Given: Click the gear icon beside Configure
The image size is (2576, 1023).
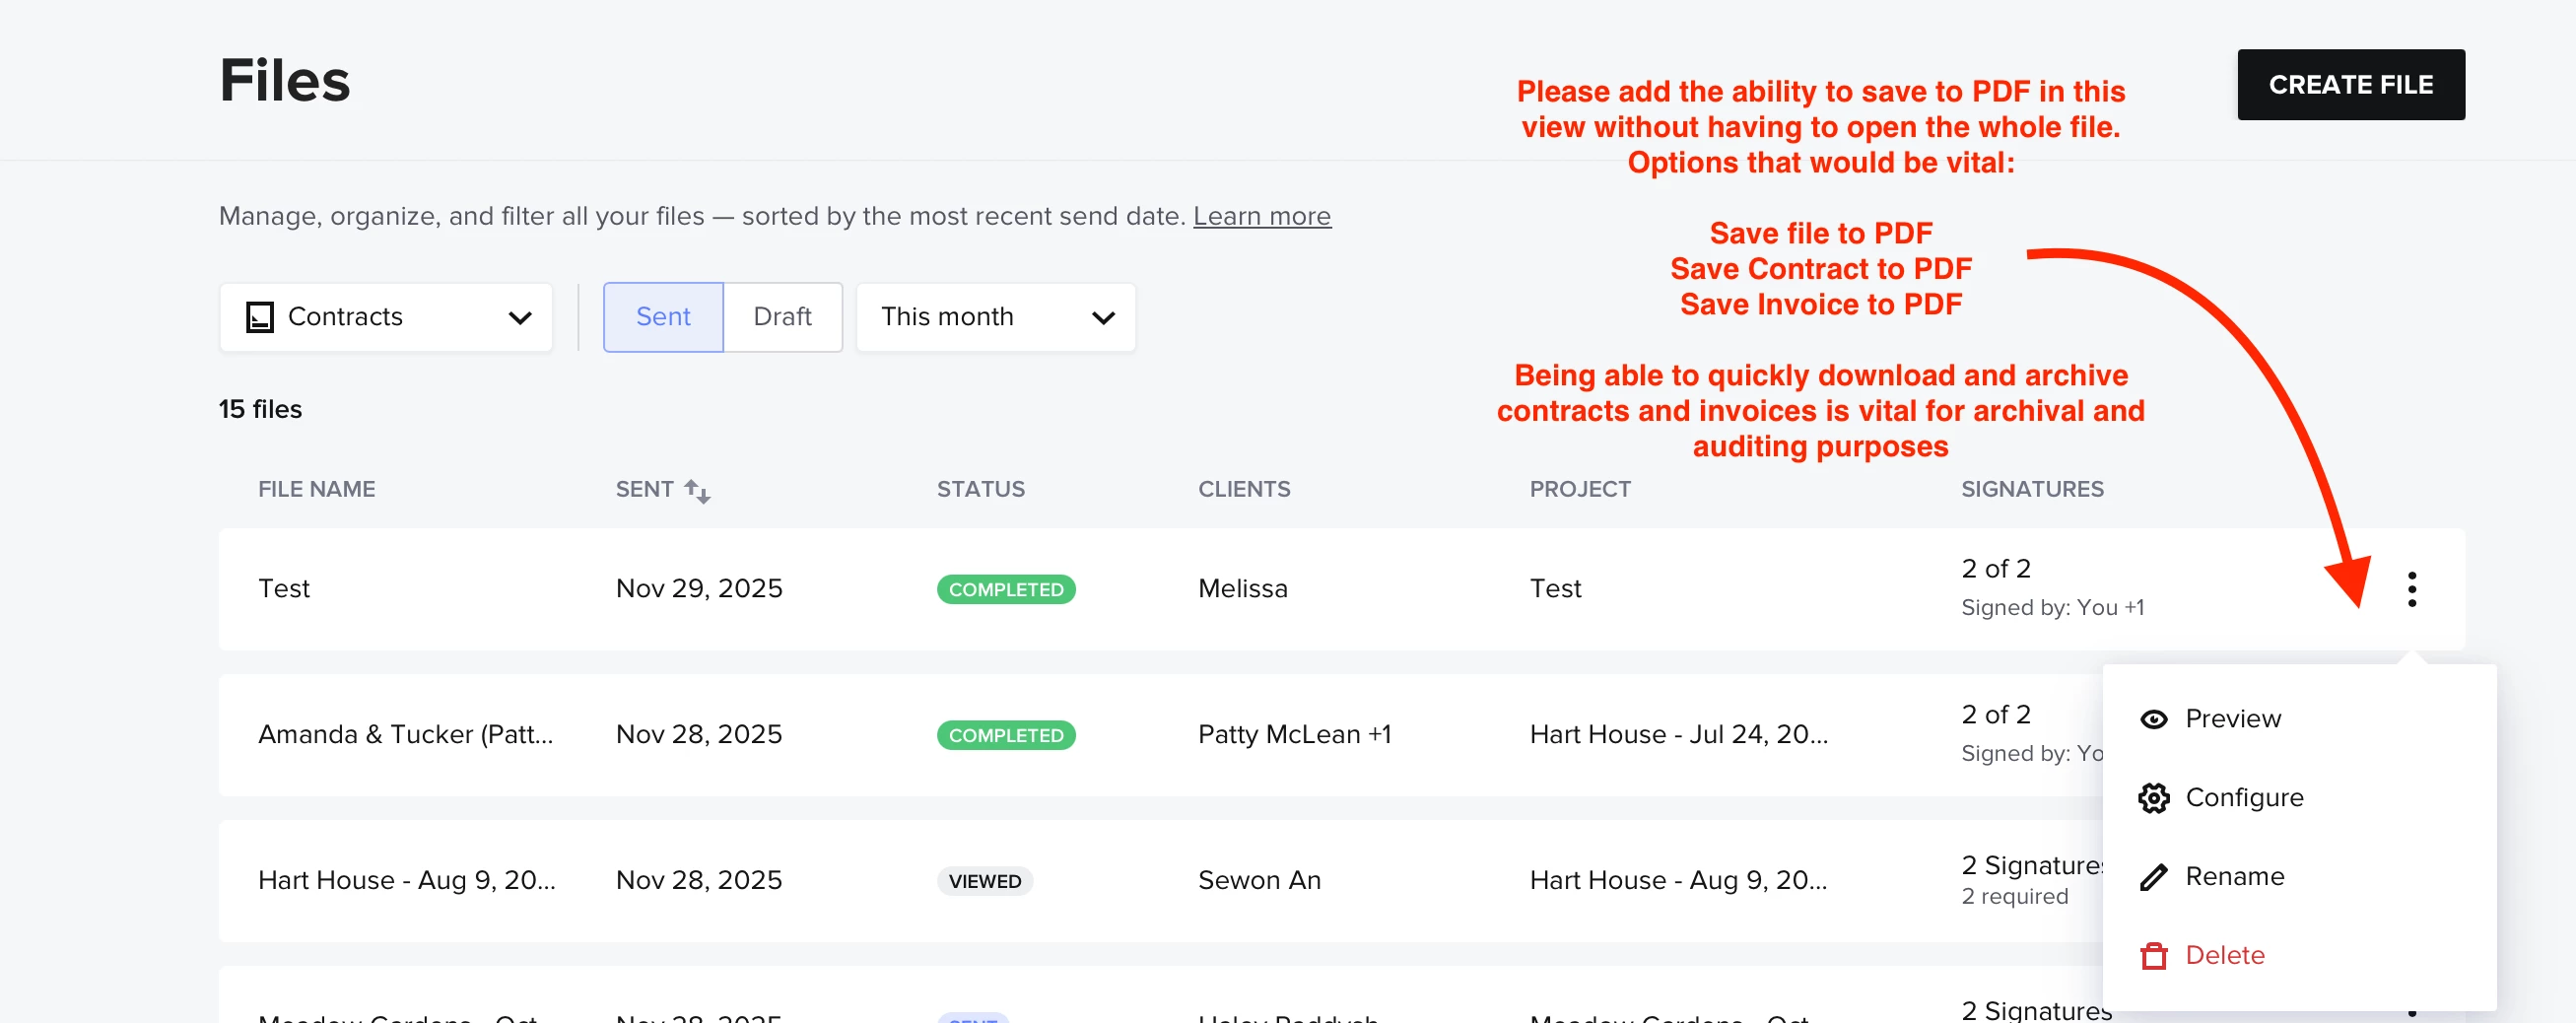Looking at the screenshot, I should 2153,798.
